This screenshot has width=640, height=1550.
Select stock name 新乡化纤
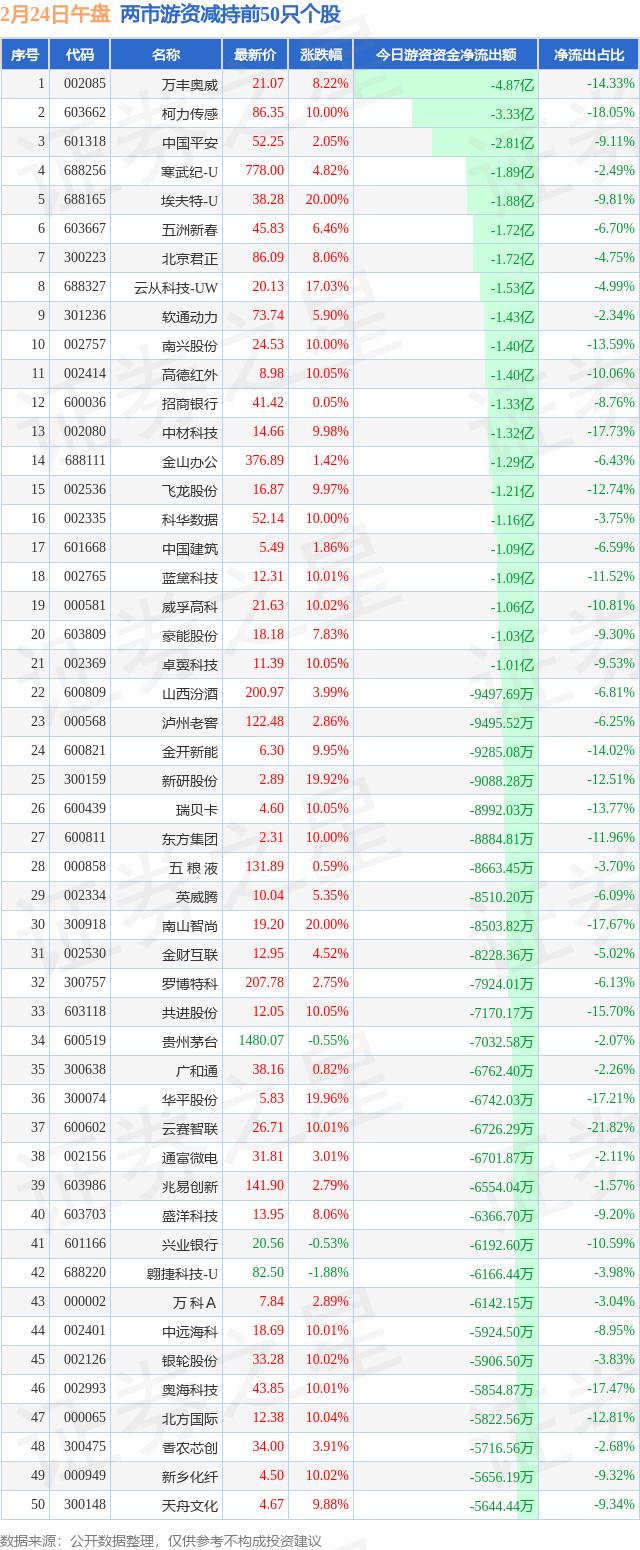tap(189, 1476)
